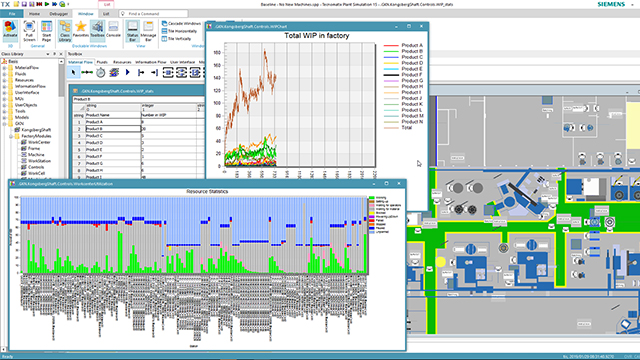640x360 pixels.
Task: Click the green Start Simulation arrow
Action: click(47, 4)
